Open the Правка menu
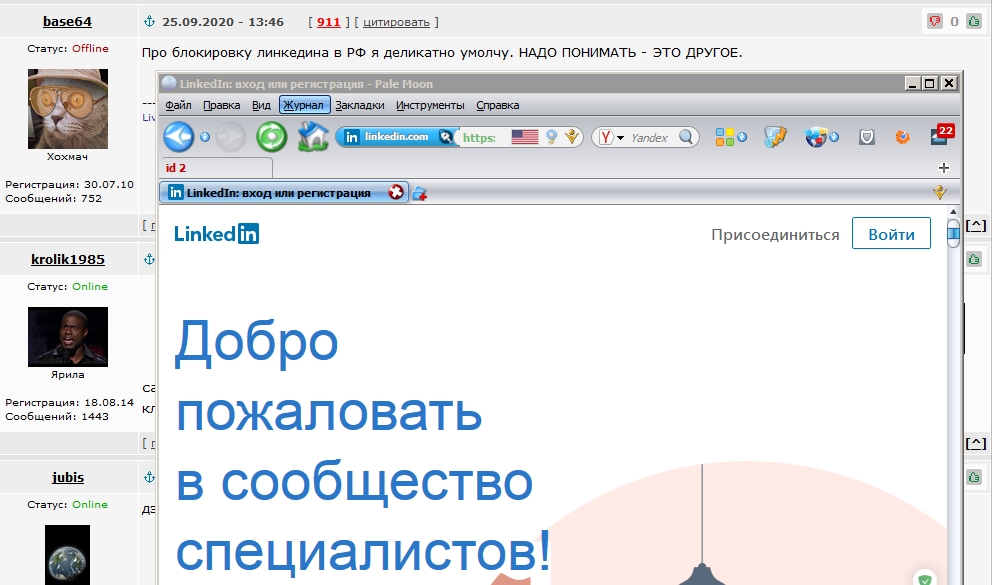This screenshot has height=585, width=993. point(222,105)
